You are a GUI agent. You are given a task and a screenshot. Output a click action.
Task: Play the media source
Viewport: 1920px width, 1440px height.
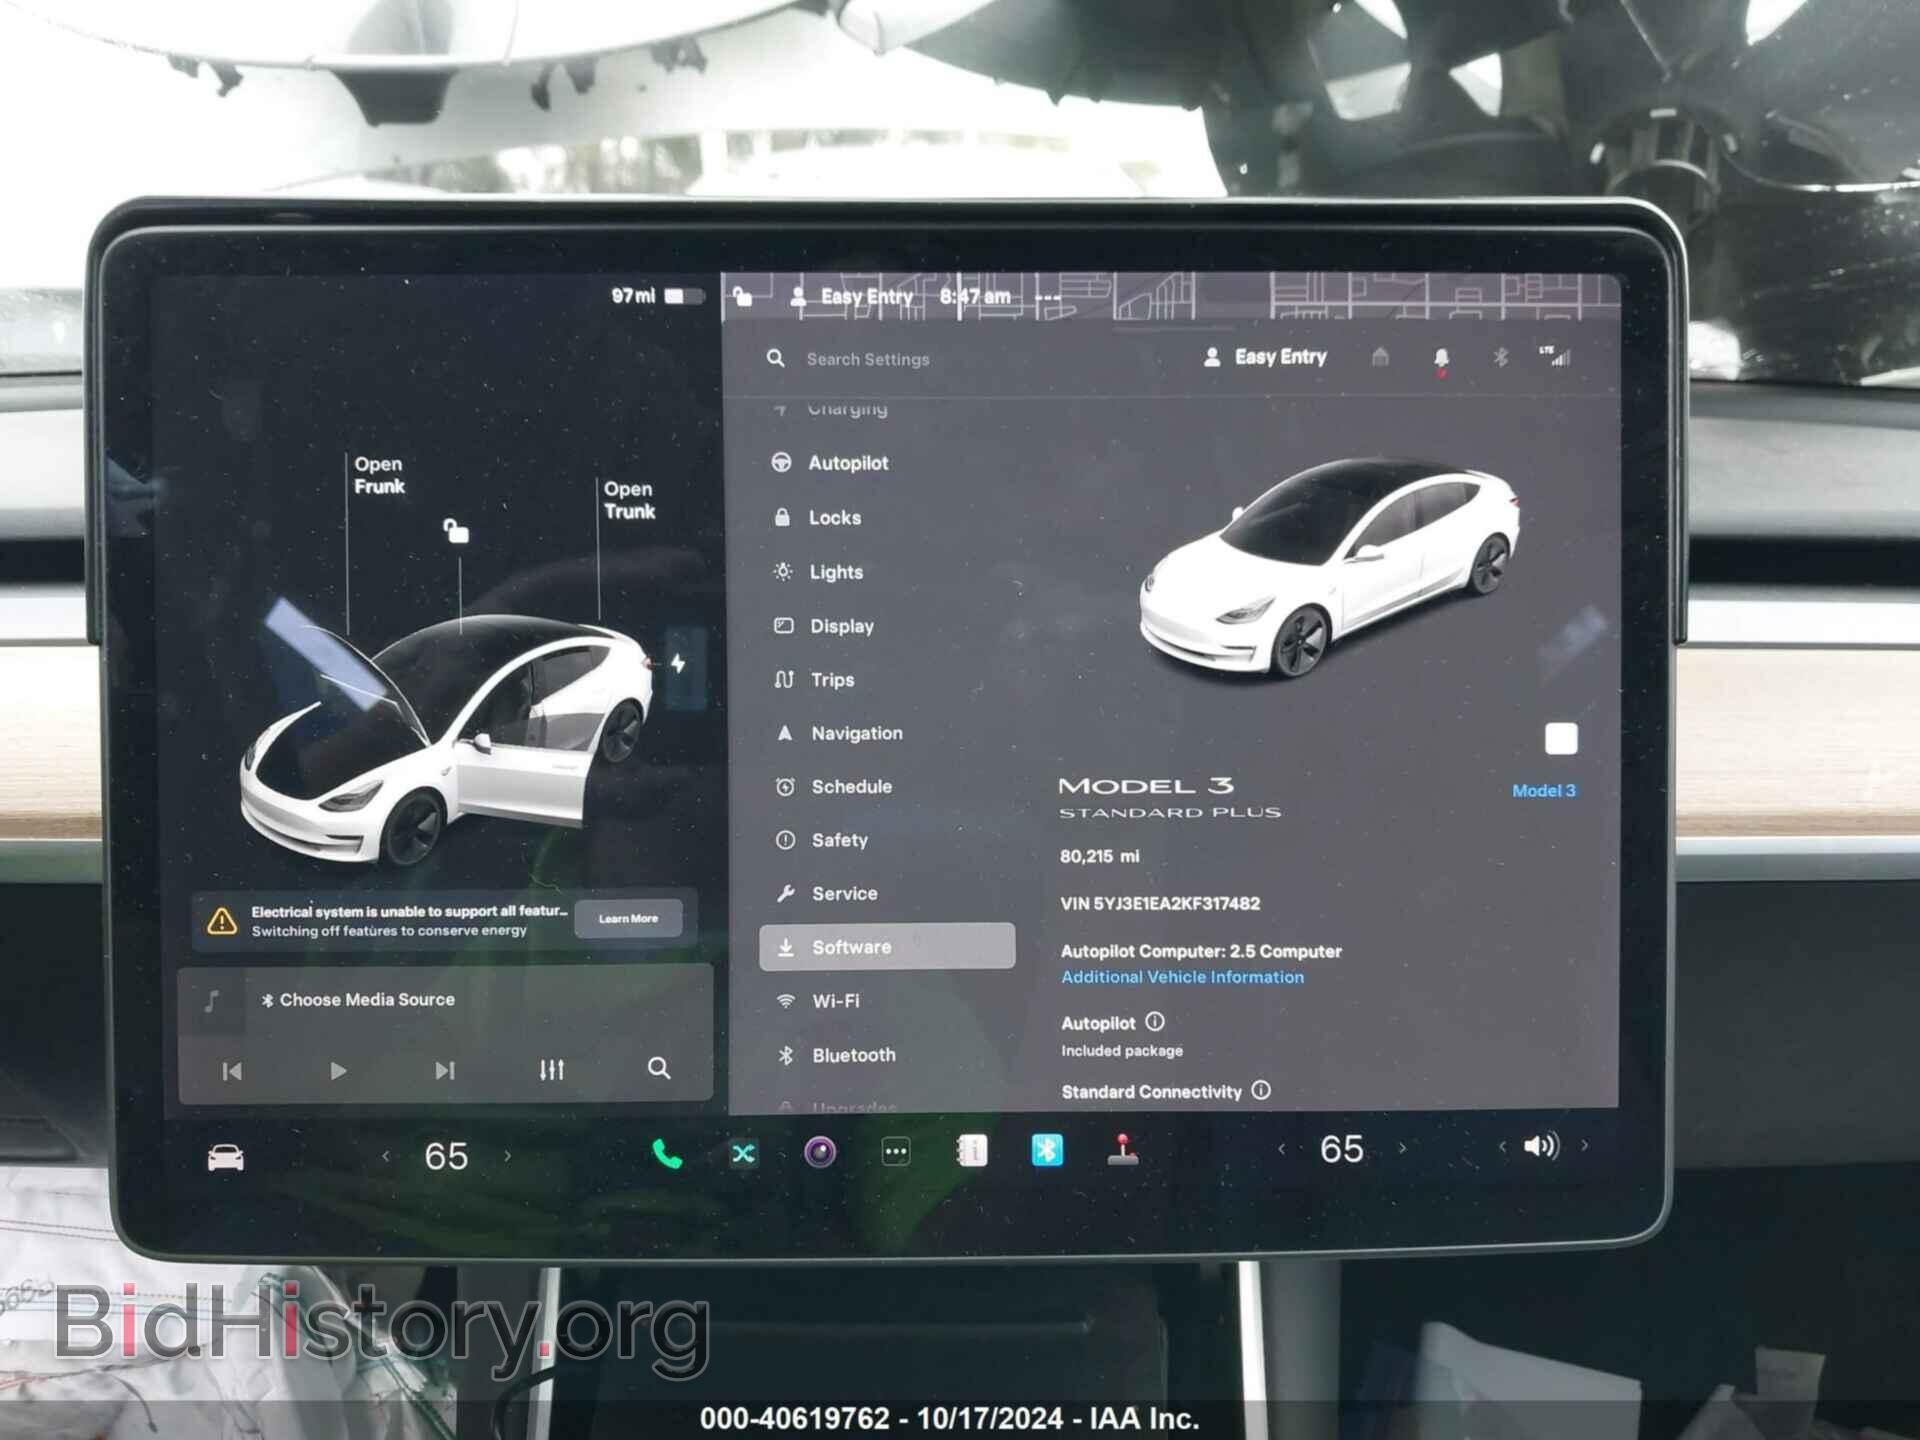(338, 1071)
